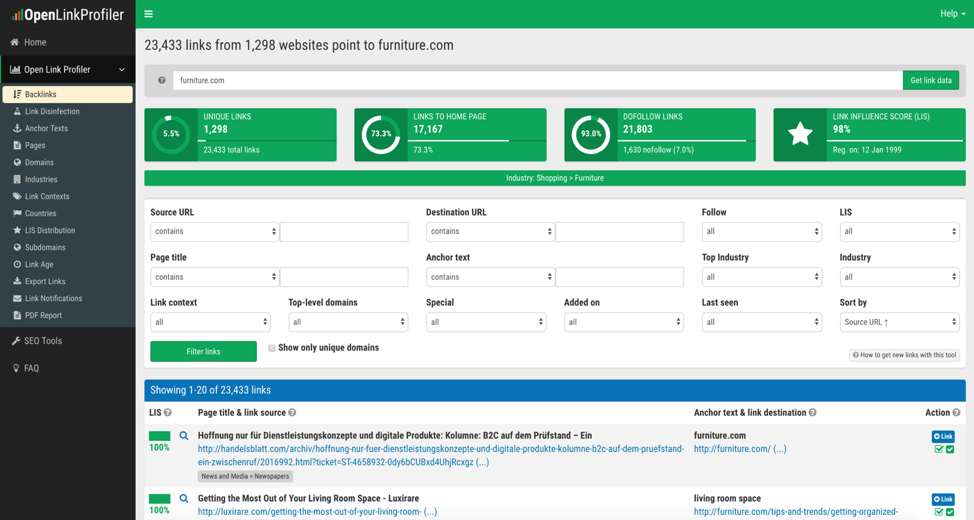Select Backlinks in the sidebar
974x520 pixels.
68,94
